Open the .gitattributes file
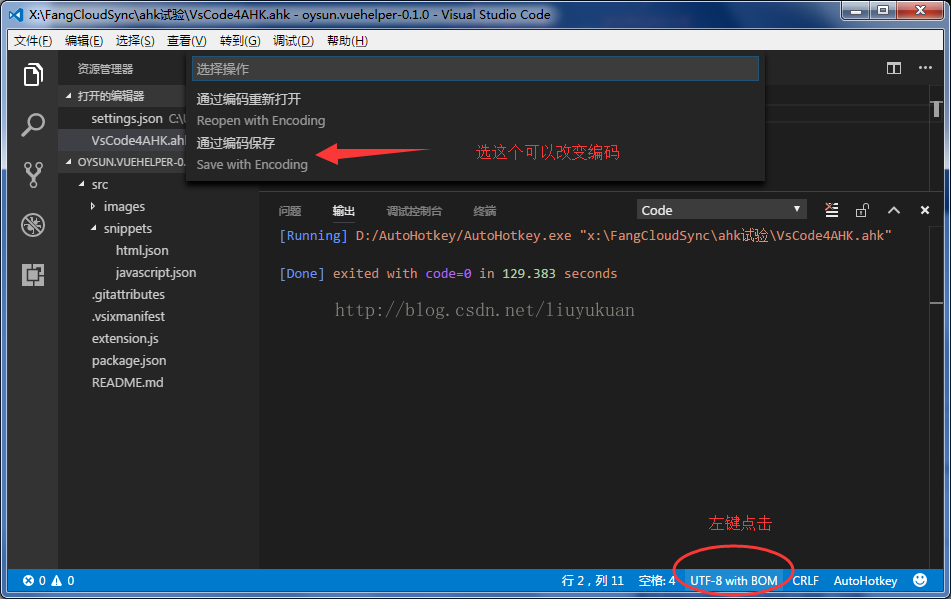 pos(128,294)
